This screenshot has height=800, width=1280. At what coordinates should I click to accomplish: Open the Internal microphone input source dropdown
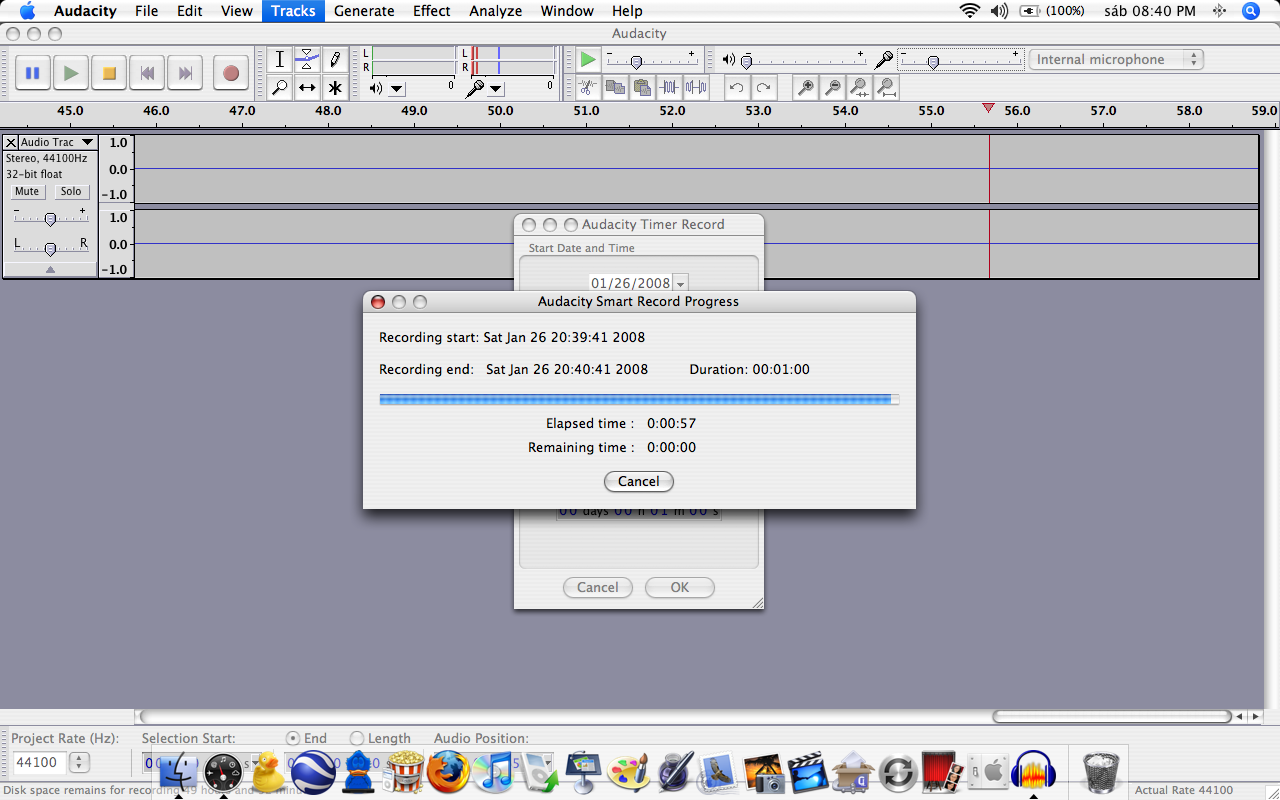click(x=1116, y=59)
